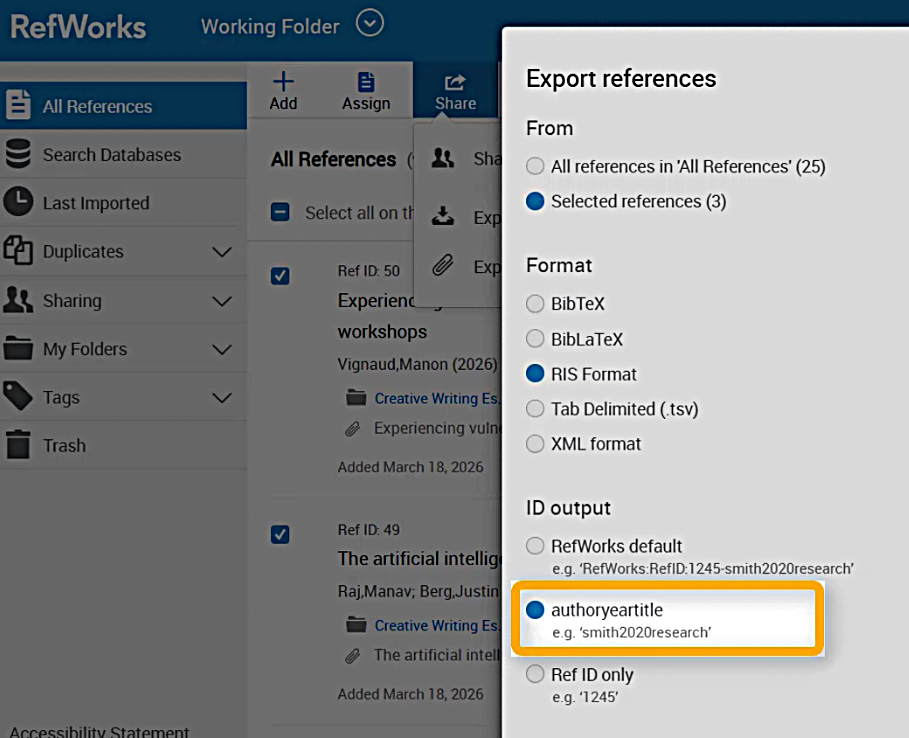Select Ref ID only output

pyautogui.click(x=536, y=675)
